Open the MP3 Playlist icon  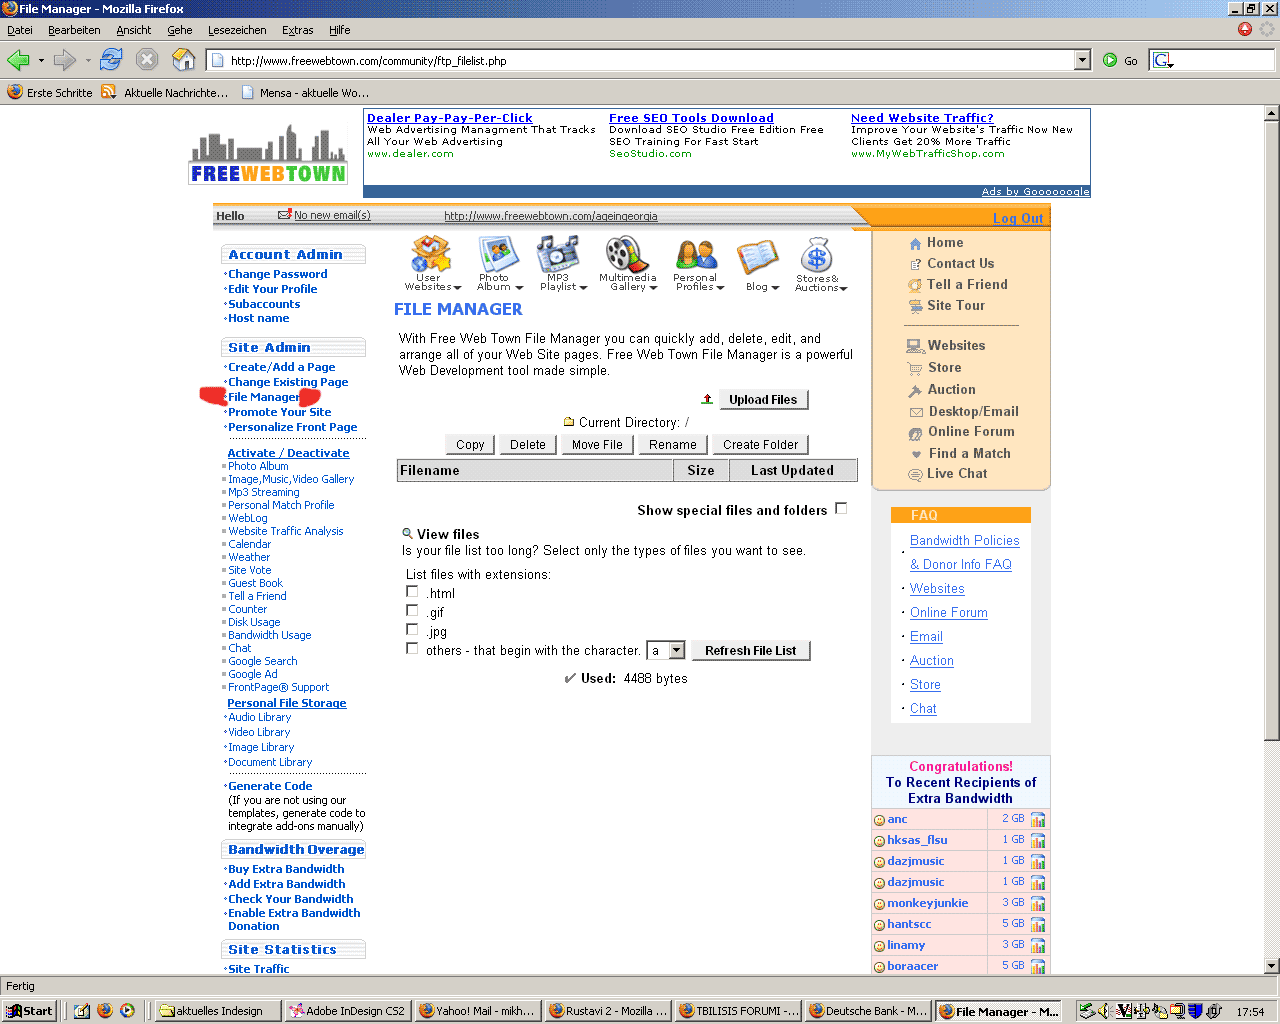558,254
